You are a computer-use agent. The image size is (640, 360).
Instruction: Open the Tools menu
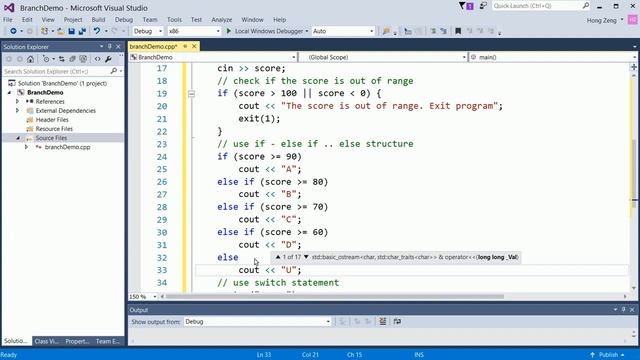pyautogui.click(x=174, y=20)
